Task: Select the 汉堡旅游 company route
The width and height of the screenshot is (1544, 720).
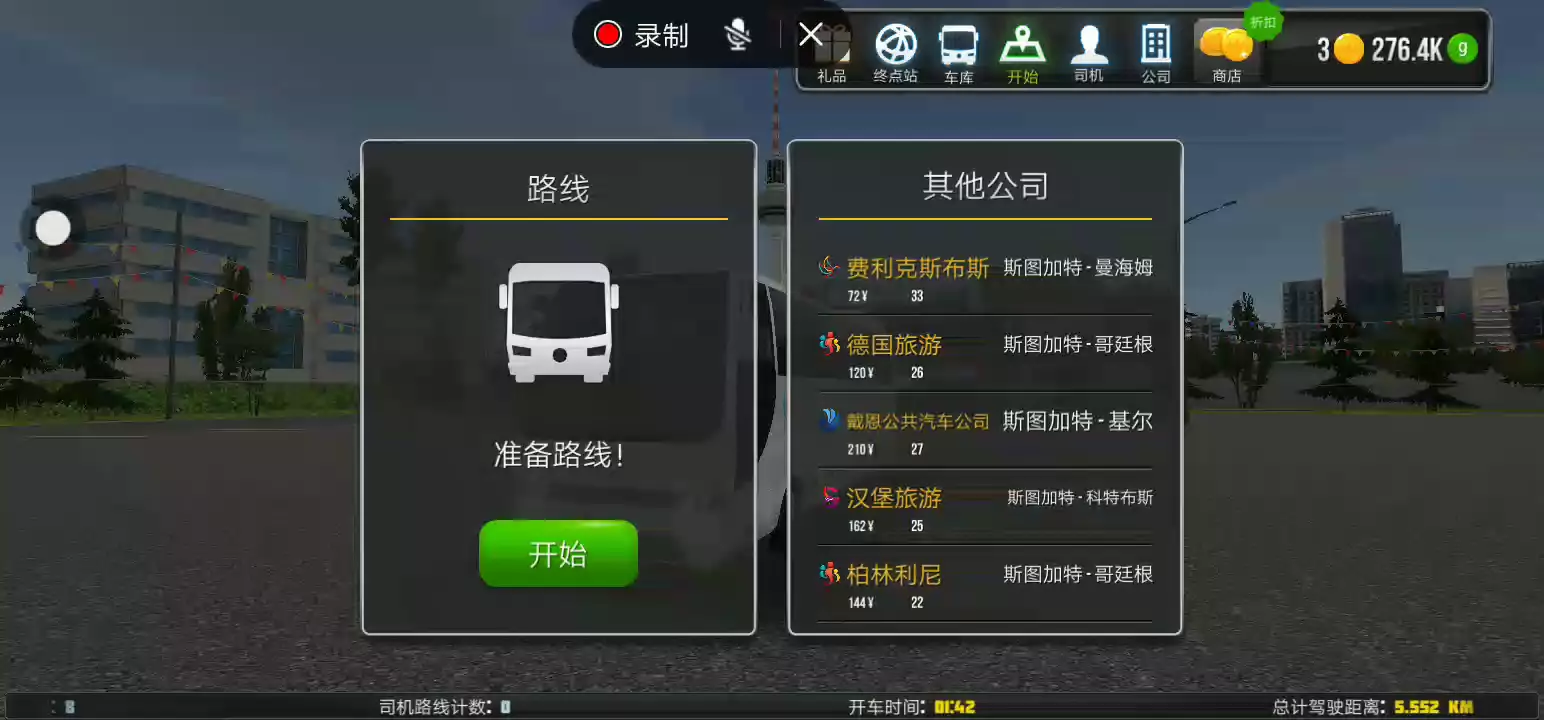Action: [x=985, y=508]
